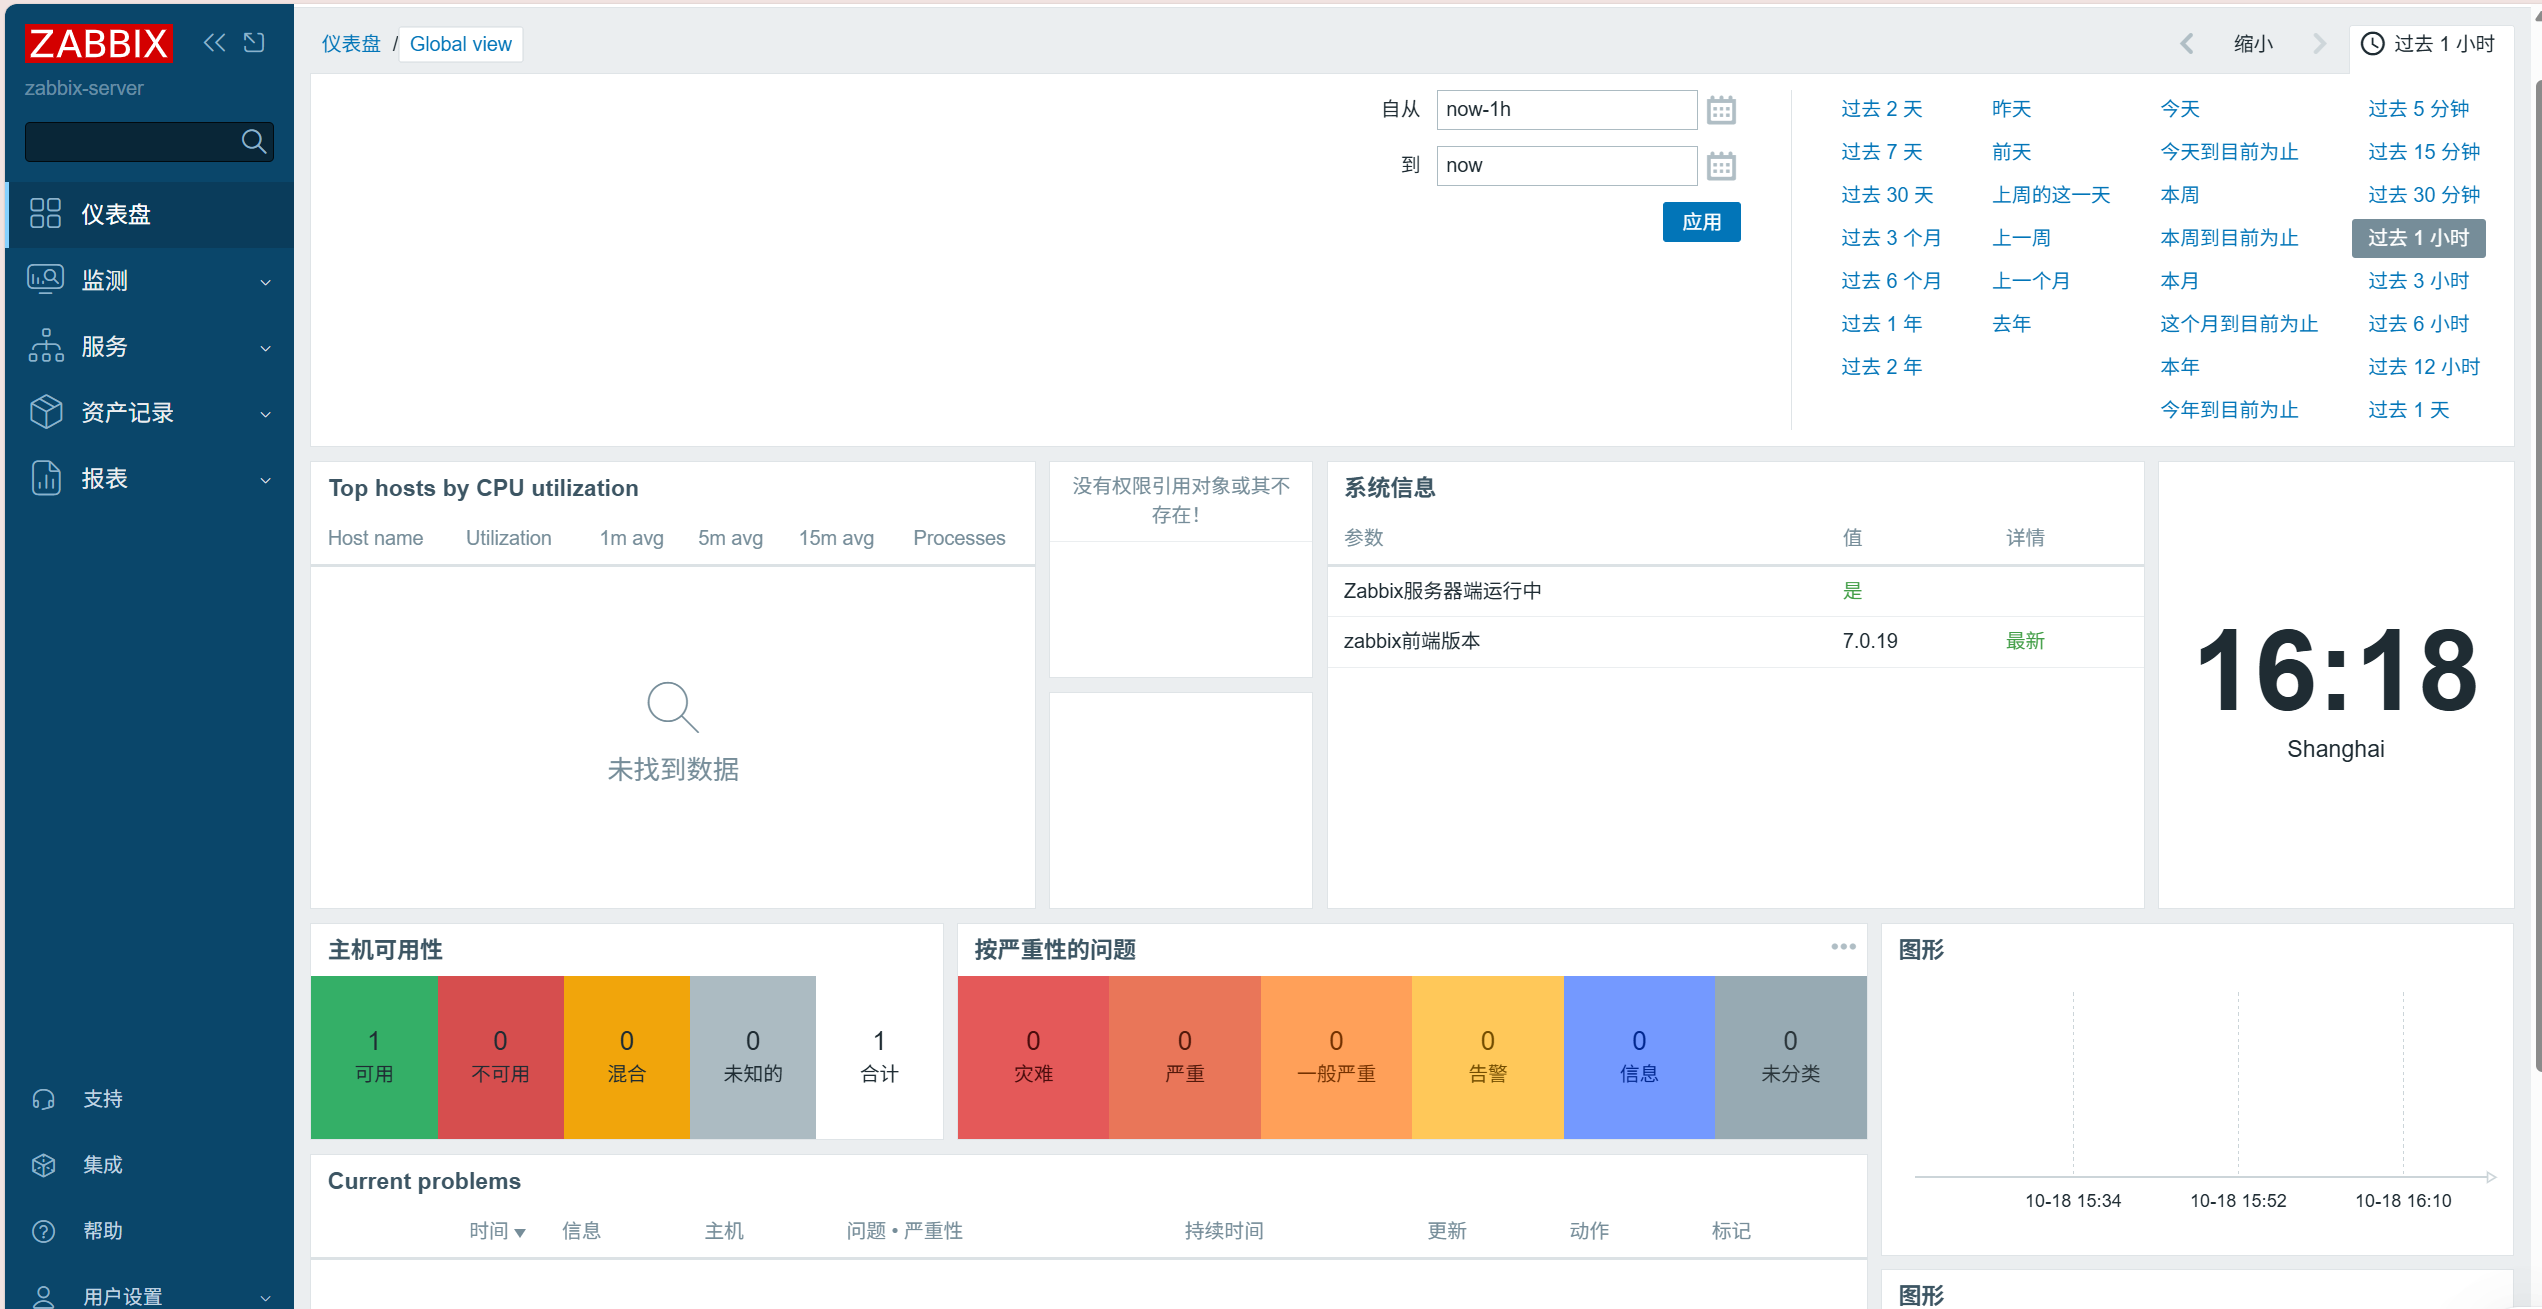Click the sidebar compact mode icon
The width and height of the screenshot is (2542, 1309).
point(254,42)
